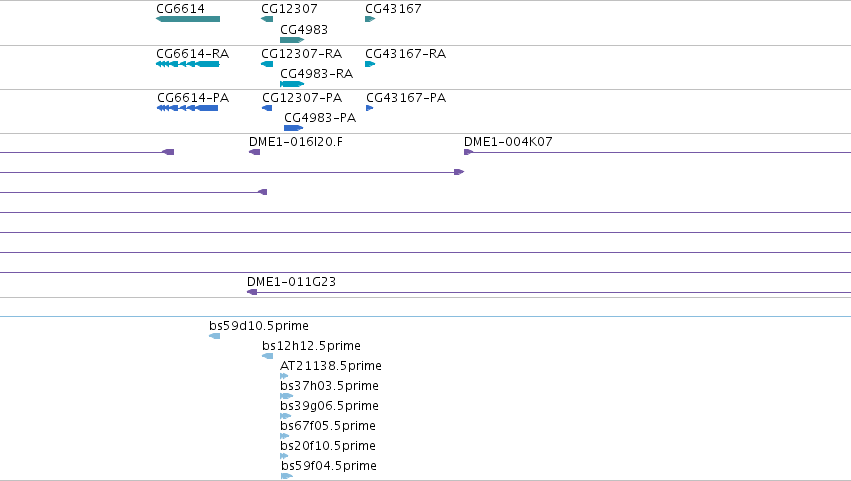Click the CG43167-RA label

[405, 54]
